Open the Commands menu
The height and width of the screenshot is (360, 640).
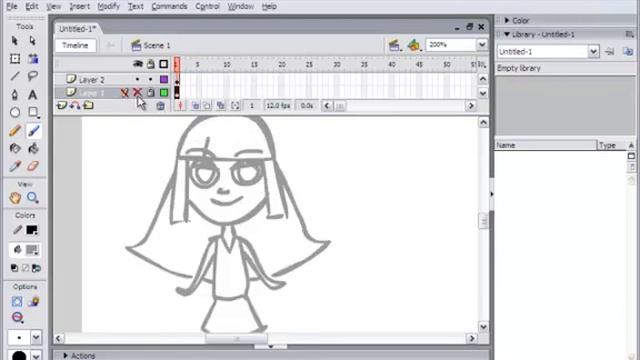pos(169,7)
